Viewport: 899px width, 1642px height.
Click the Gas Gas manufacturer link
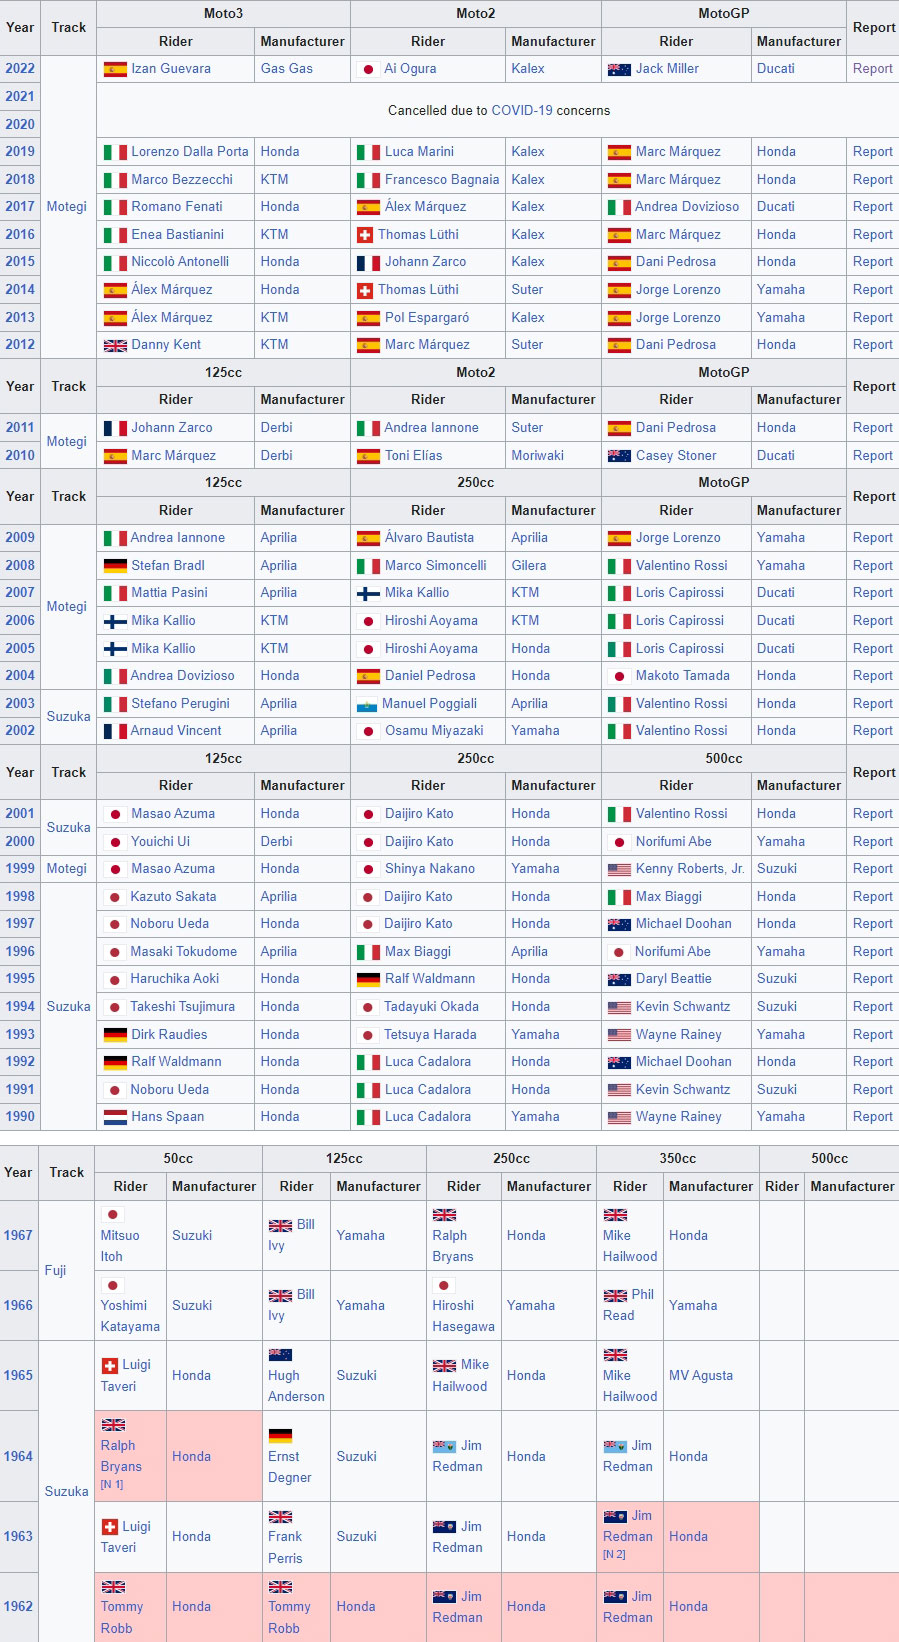(x=286, y=69)
